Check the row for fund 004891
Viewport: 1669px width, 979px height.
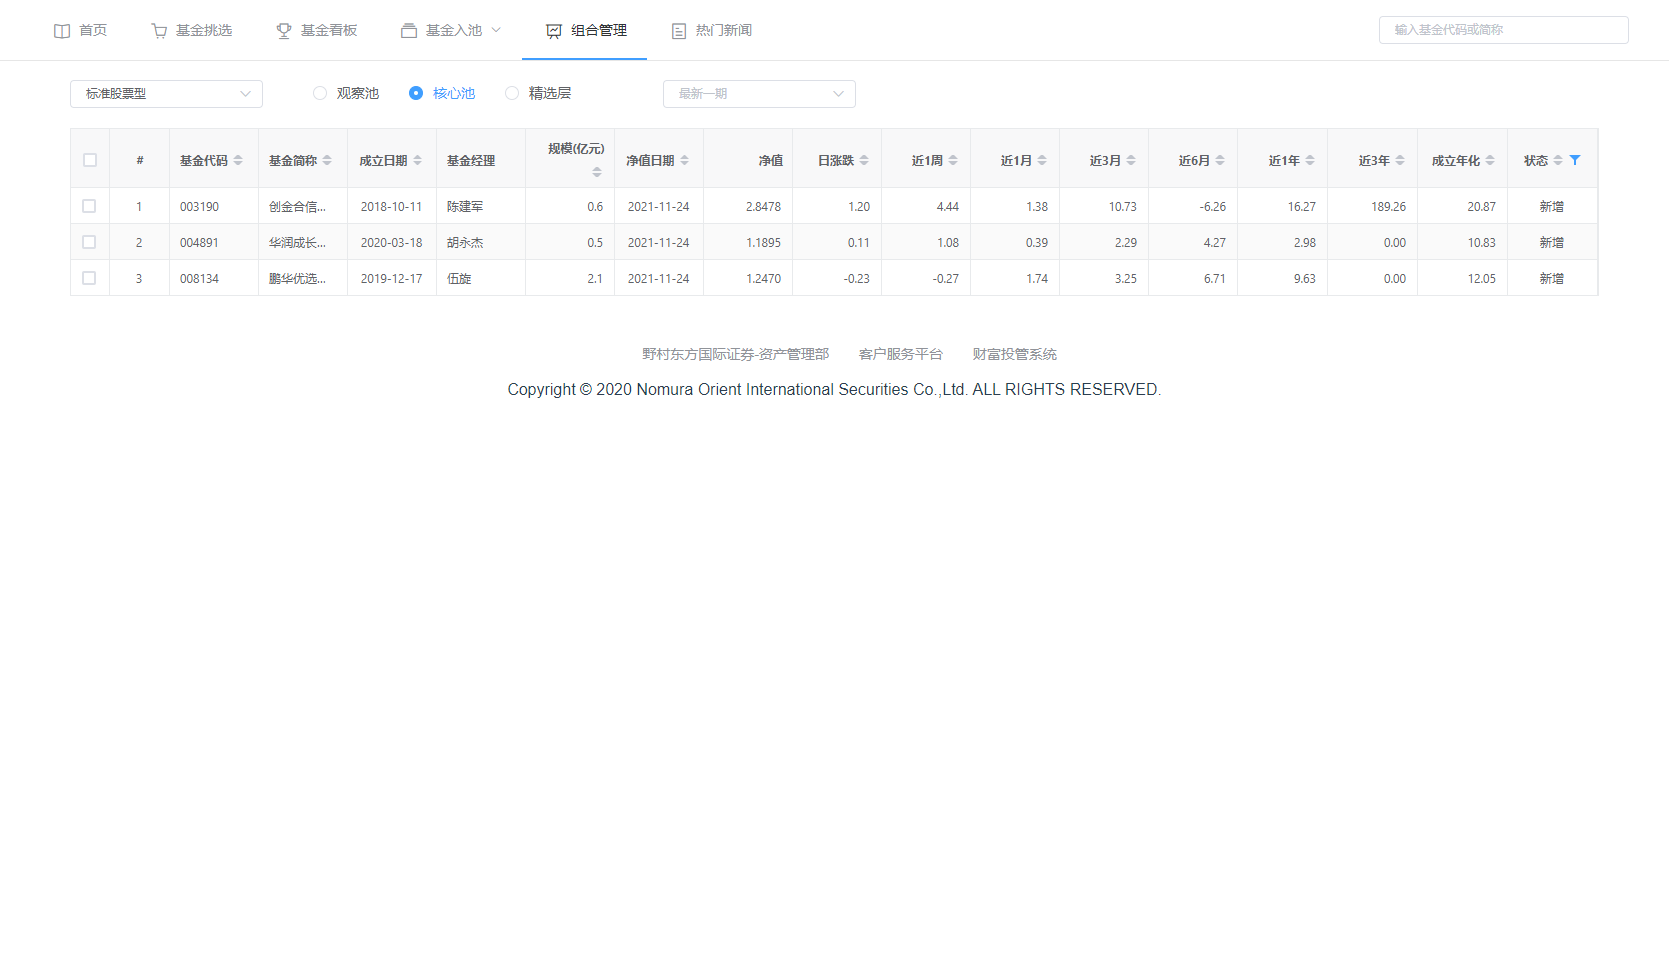point(89,242)
